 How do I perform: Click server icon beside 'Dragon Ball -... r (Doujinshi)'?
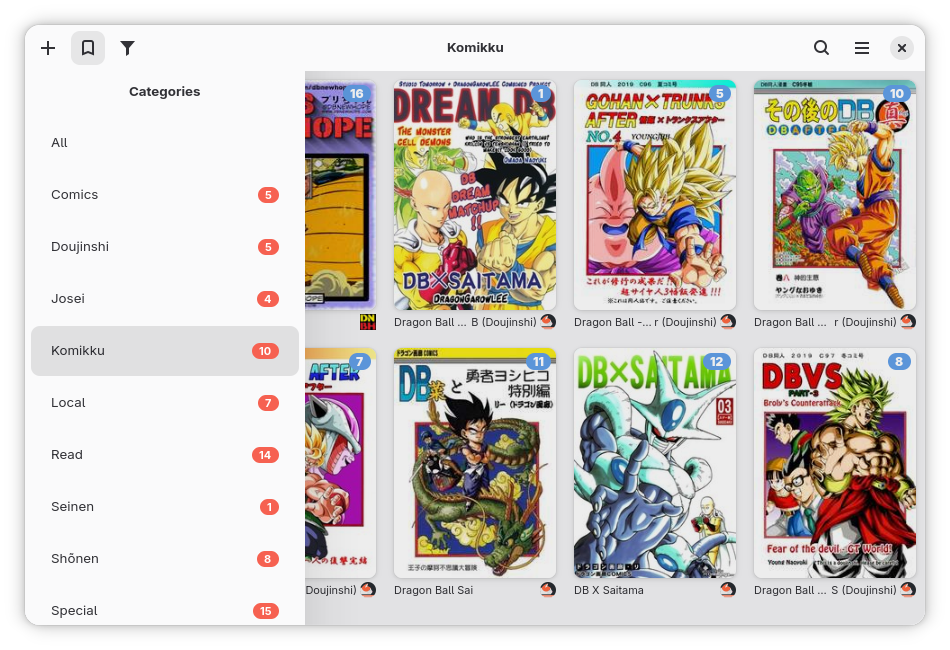tap(728, 322)
